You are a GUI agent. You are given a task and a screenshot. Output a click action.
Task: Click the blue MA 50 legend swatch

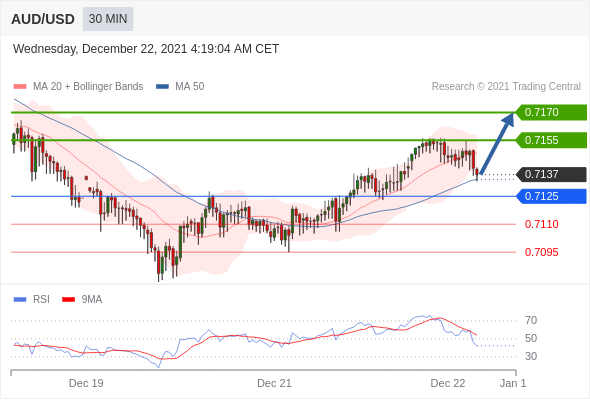pos(163,87)
